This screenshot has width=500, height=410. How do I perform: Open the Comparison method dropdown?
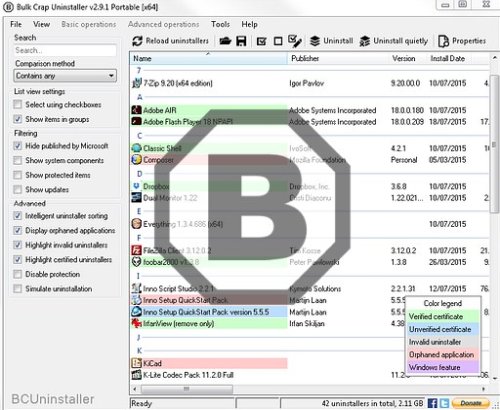pos(65,76)
